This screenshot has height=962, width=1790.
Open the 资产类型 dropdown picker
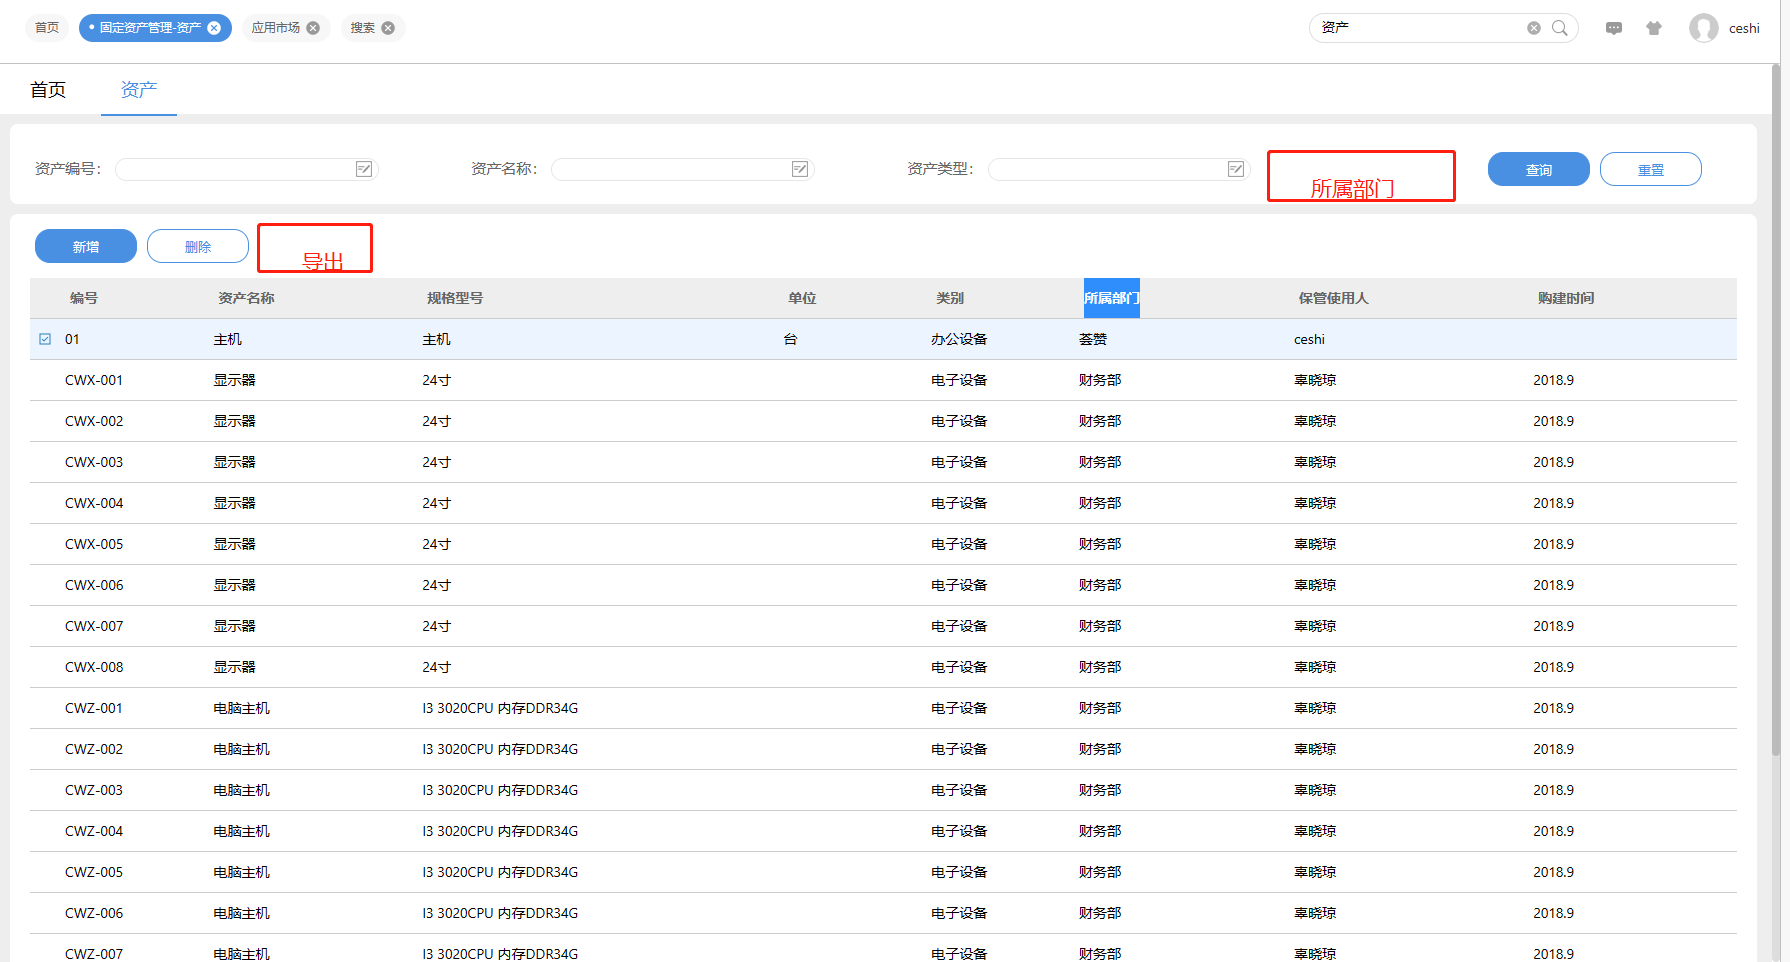pyautogui.click(x=1236, y=169)
